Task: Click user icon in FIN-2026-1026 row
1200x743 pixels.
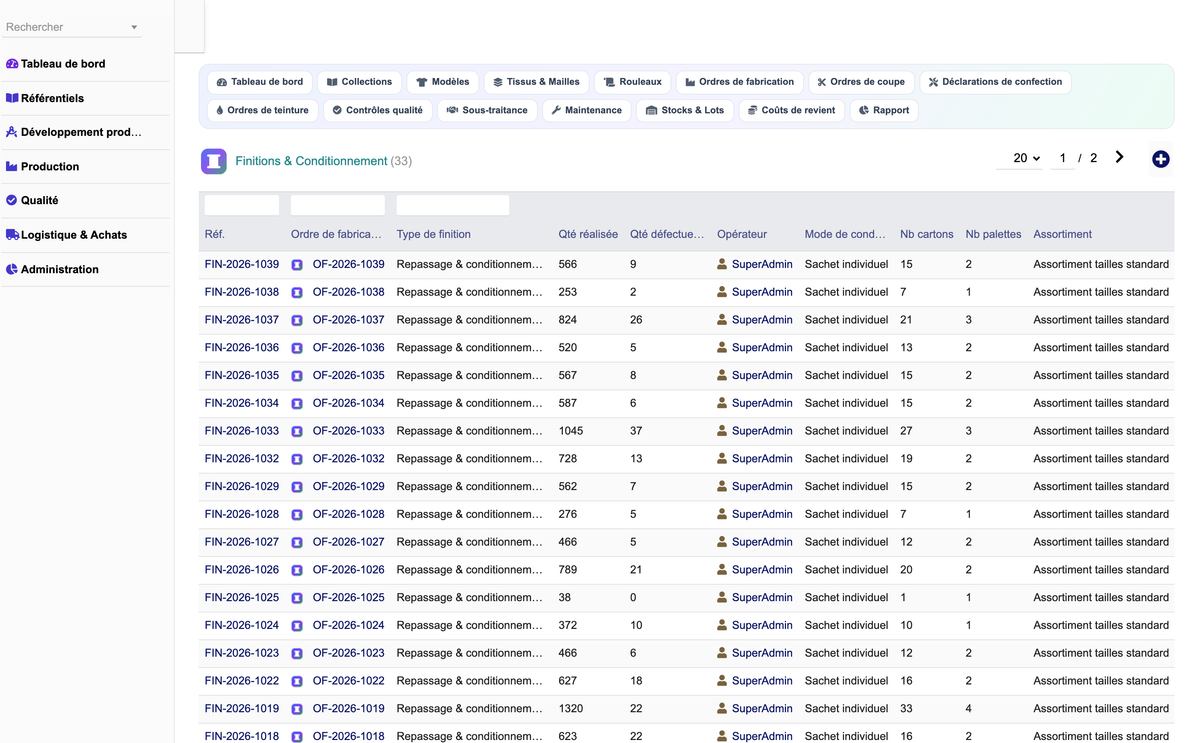Action: (722, 569)
